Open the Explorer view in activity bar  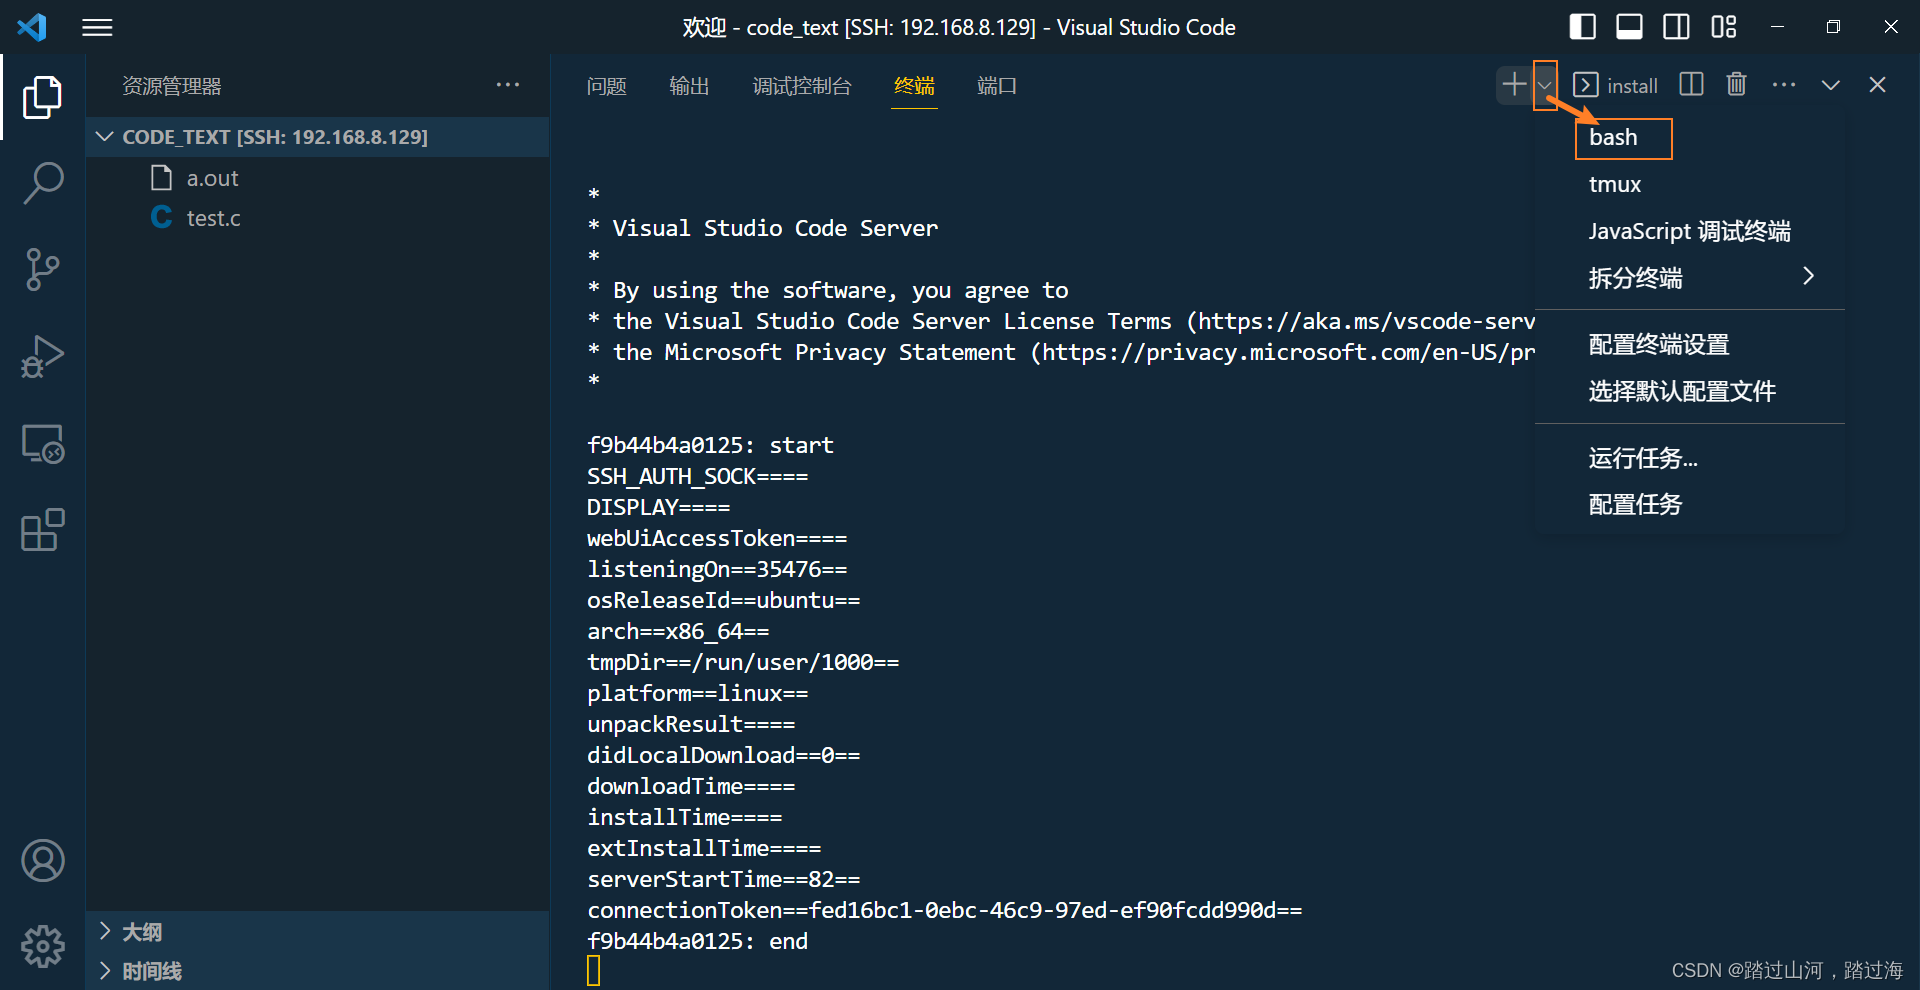42,97
